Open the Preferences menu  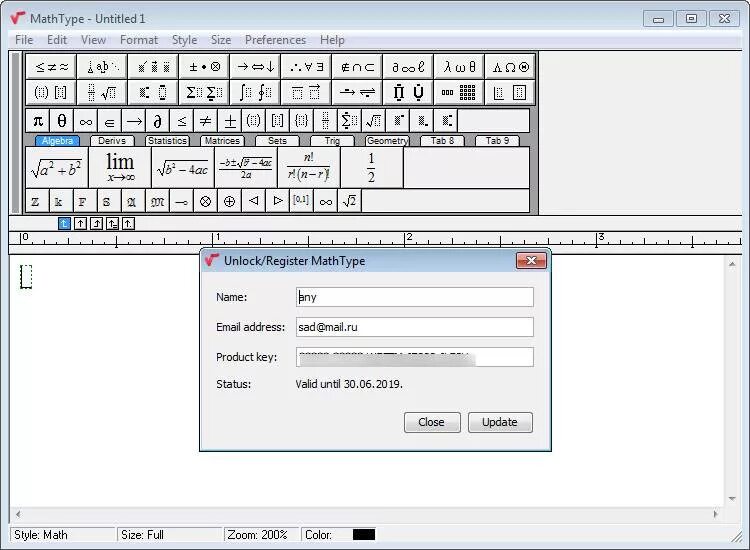pos(276,40)
